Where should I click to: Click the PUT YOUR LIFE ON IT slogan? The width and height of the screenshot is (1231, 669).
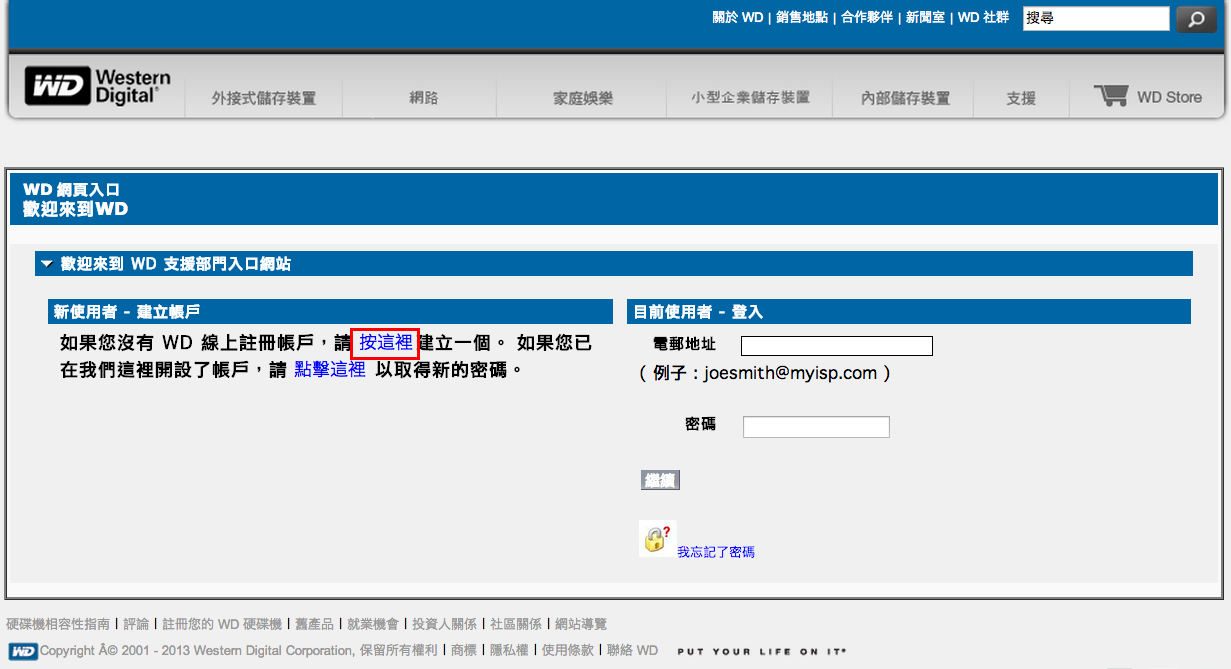[762, 651]
